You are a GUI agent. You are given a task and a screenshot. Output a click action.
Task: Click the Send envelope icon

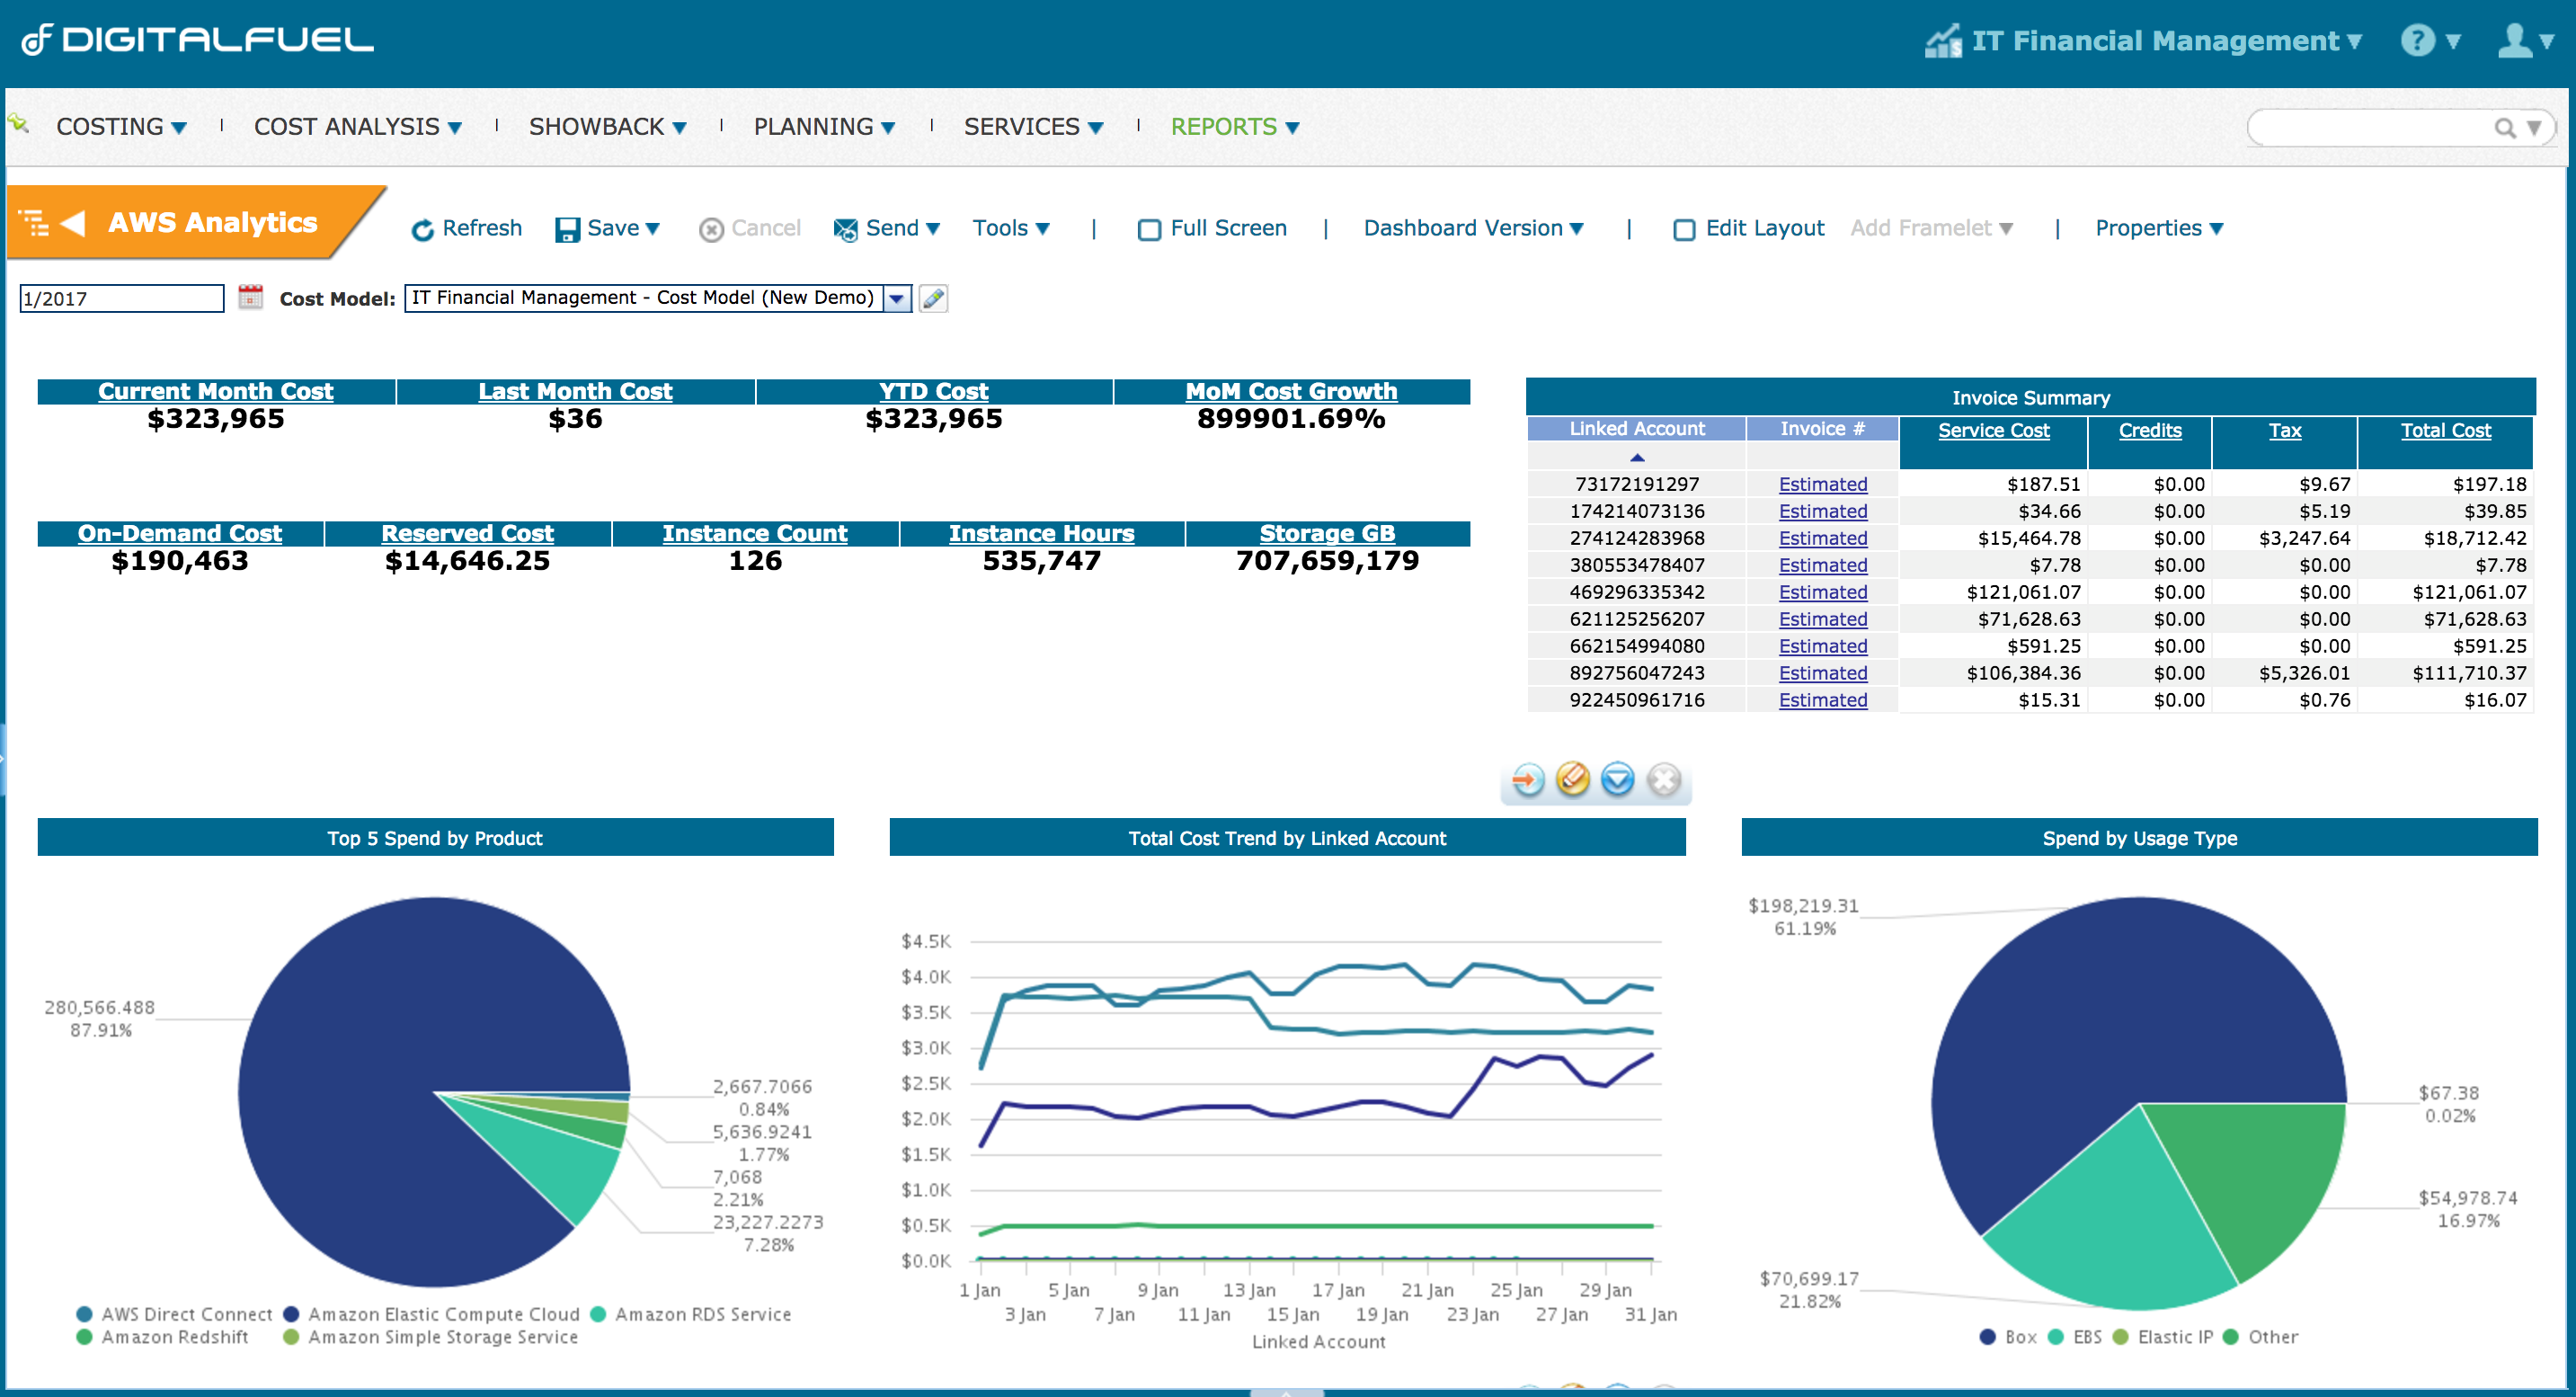[x=845, y=228]
